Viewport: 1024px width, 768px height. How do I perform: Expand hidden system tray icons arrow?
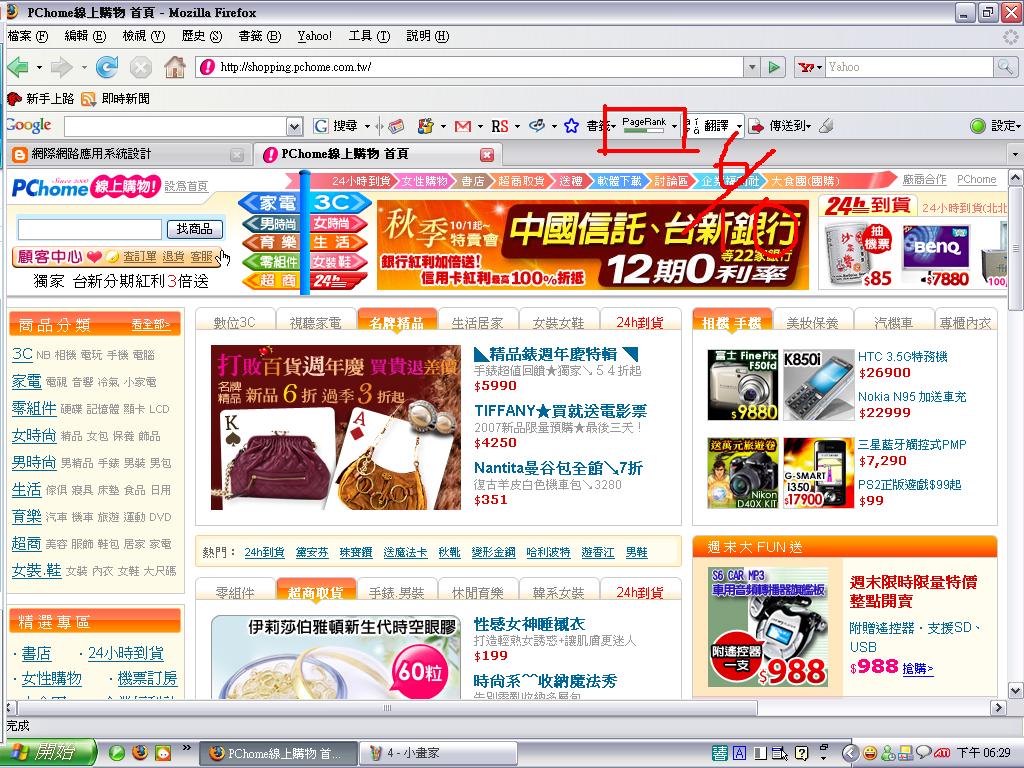click(x=849, y=753)
